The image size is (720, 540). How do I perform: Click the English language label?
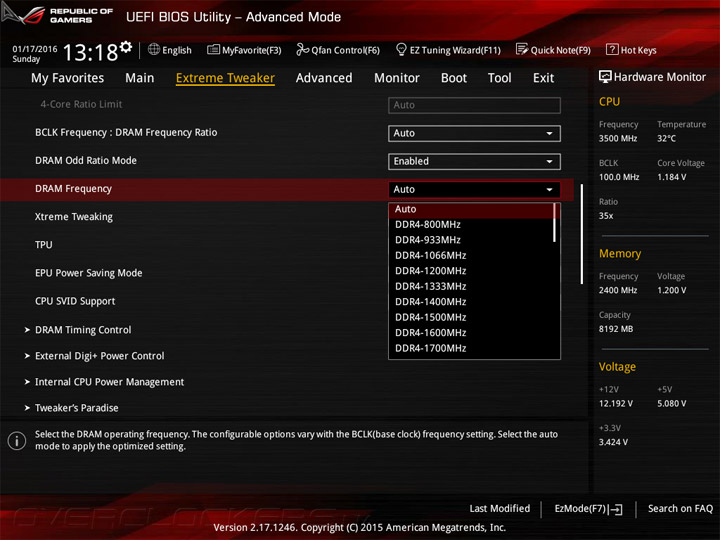point(177,50)
